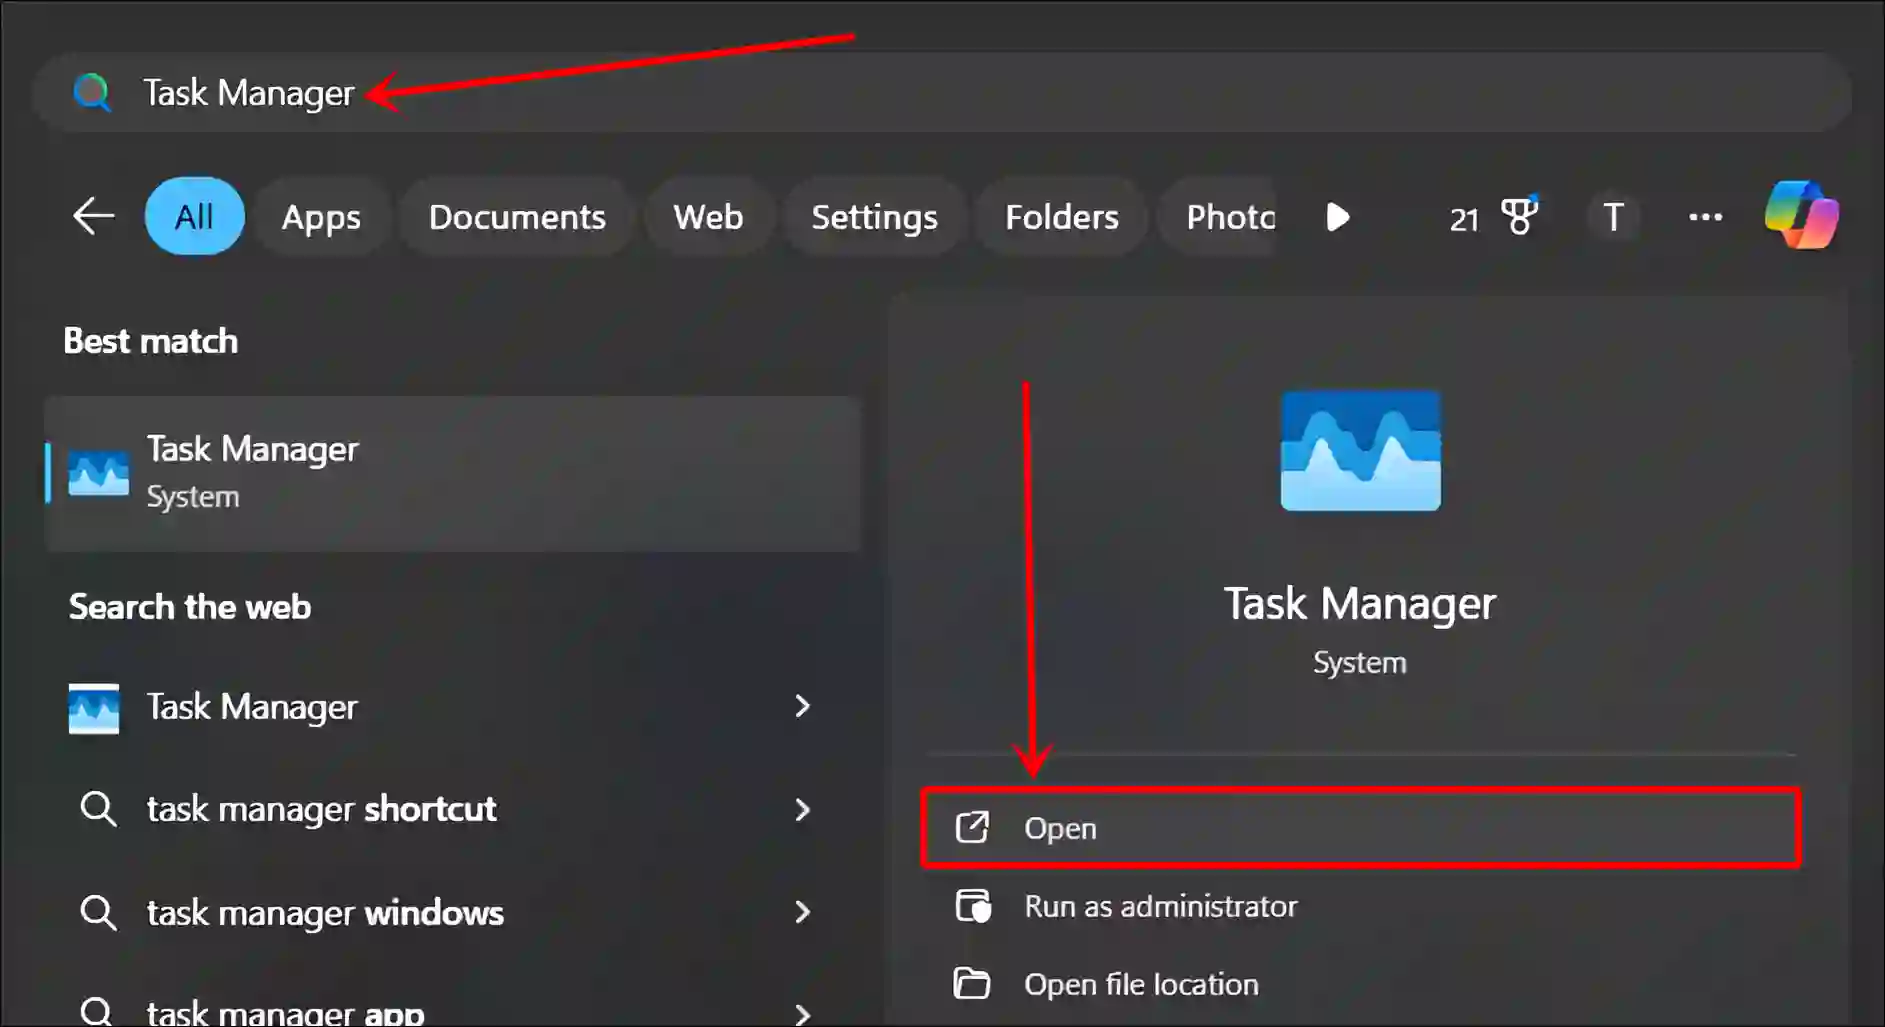Click the search magnifier icon in search box
Screen dimensions: 1885x1027
point(92,92)
